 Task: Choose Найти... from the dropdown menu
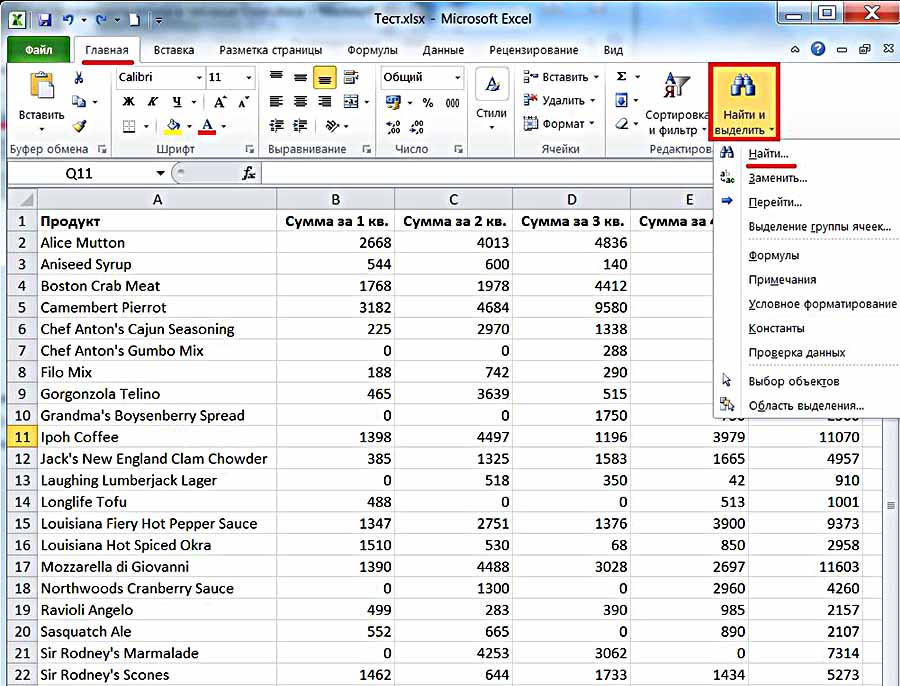pyautogui.click(x=768, y=154)
